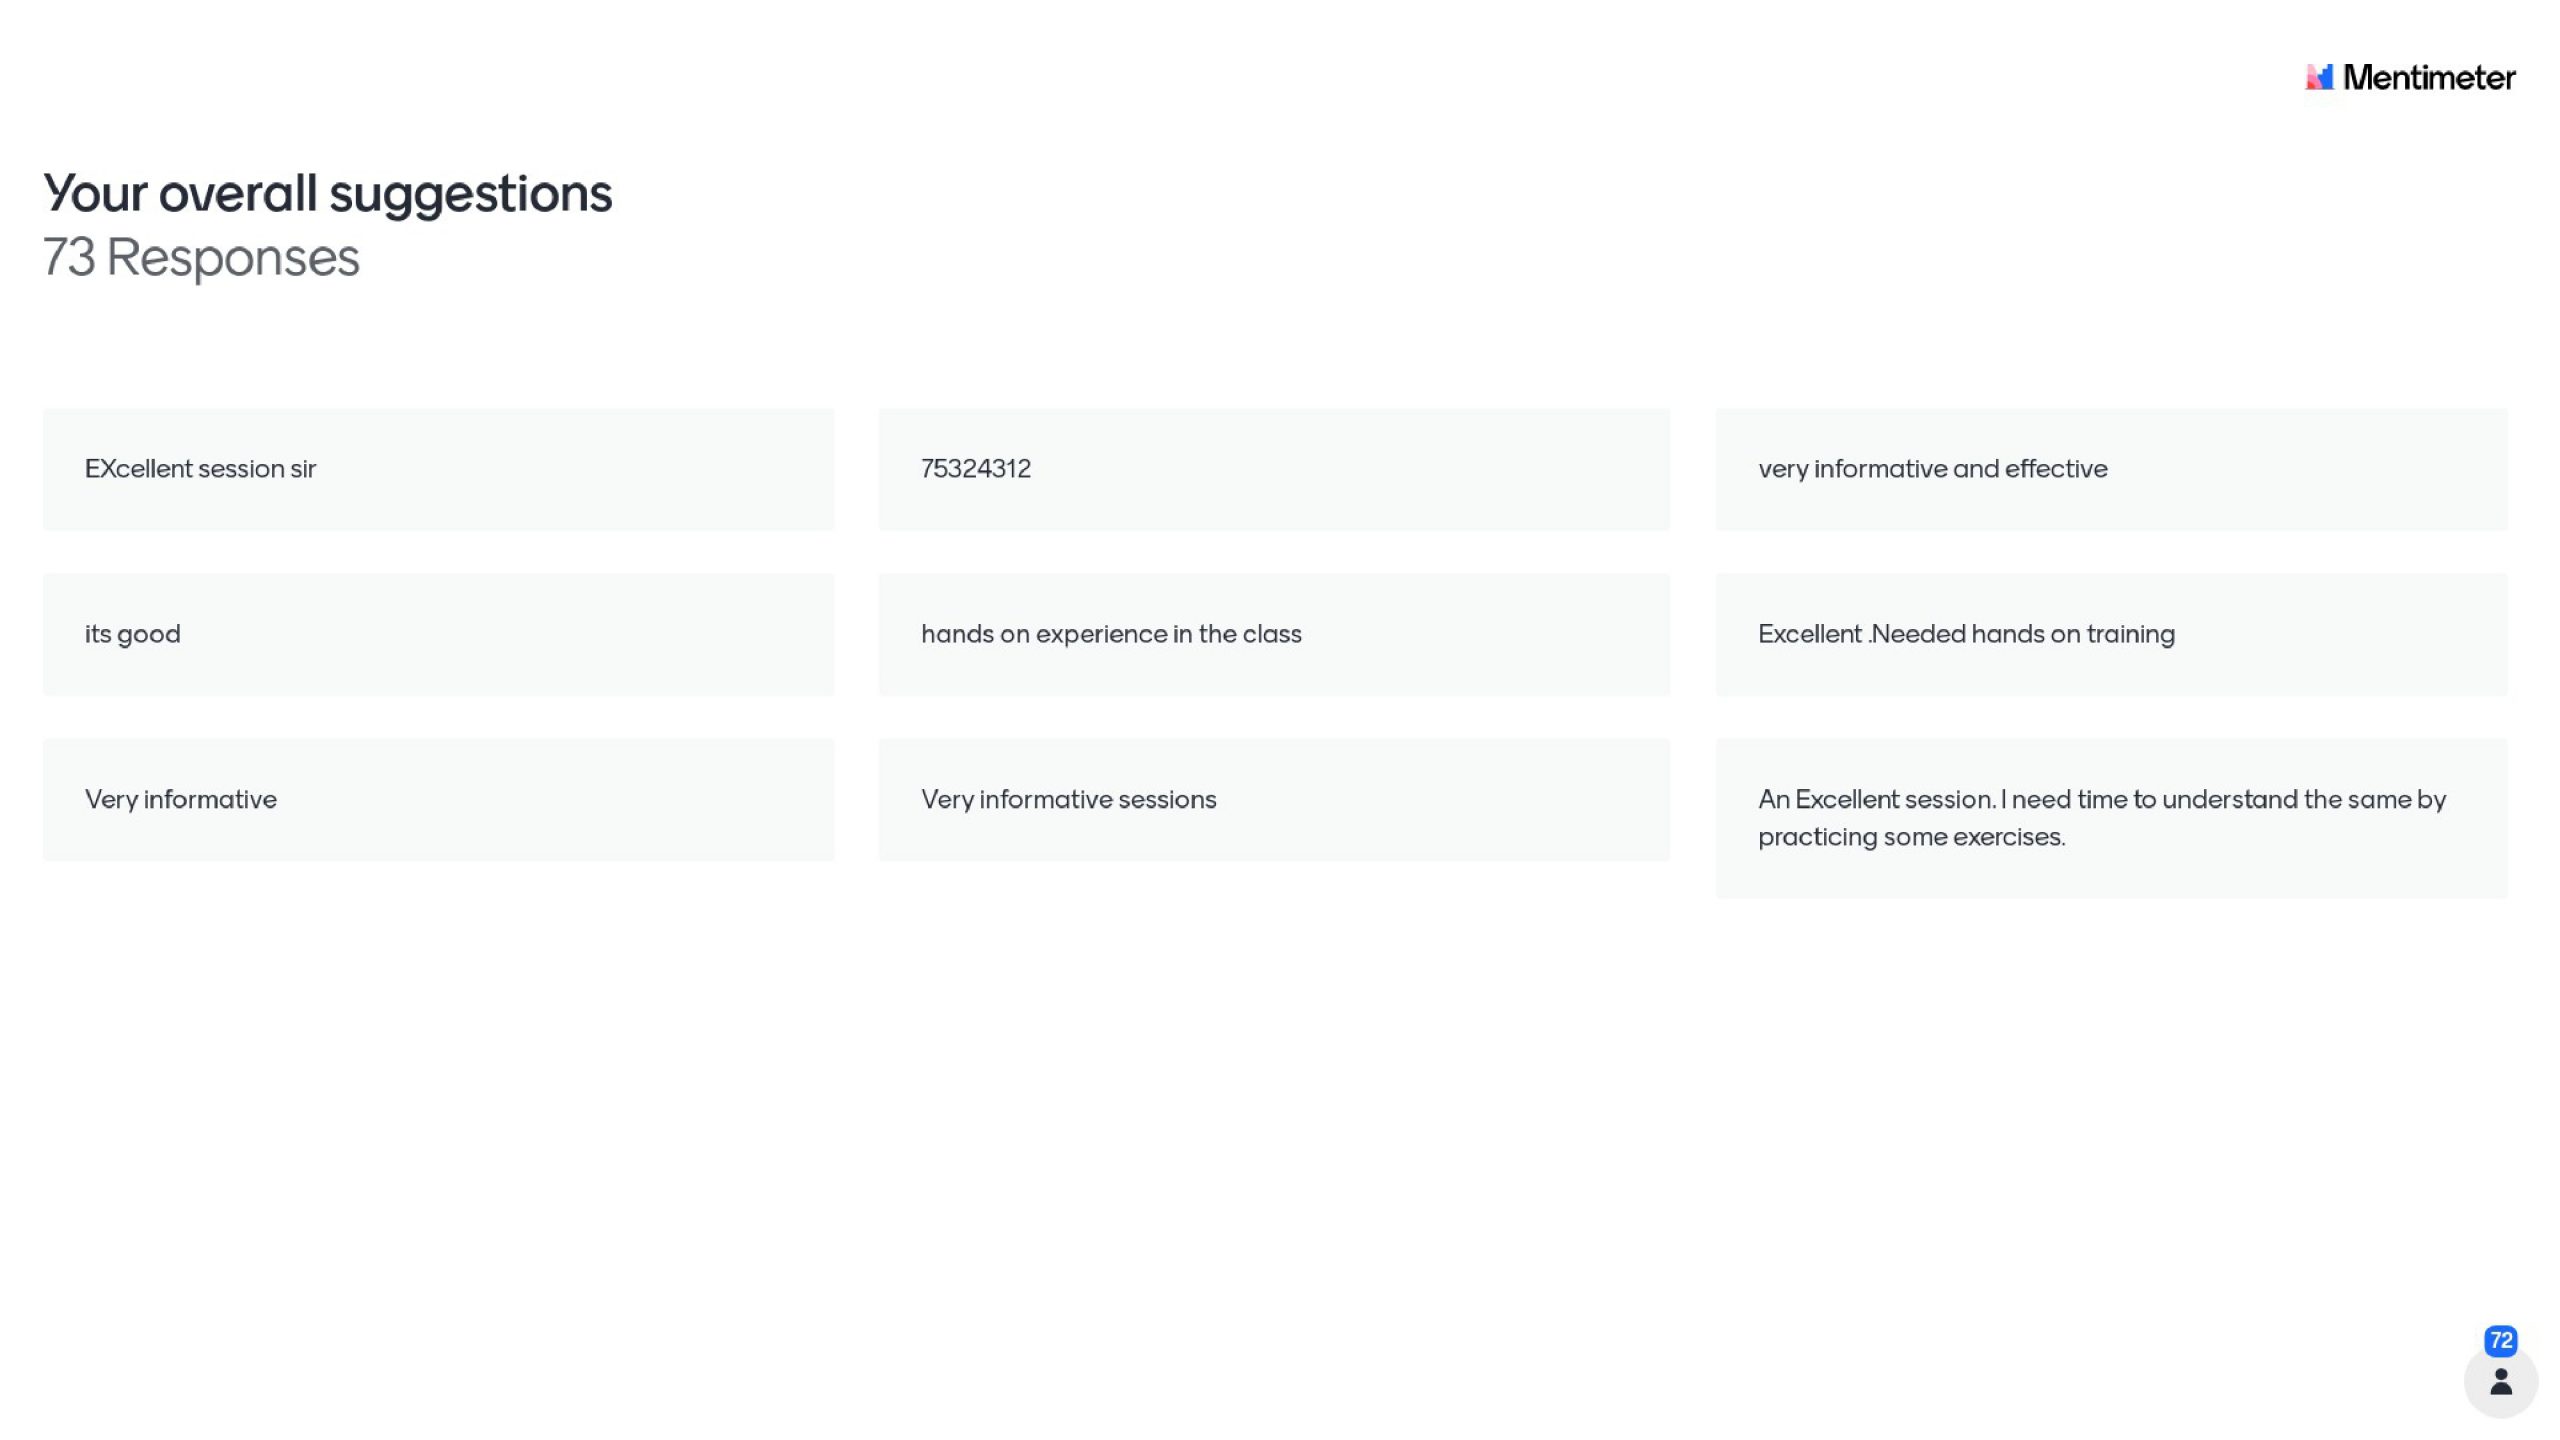This screenshot has width=2560, height=1440.
Task: Select the 'EXcellent session sir' response card
Action: pyautogui.click(x=438, y=469)
